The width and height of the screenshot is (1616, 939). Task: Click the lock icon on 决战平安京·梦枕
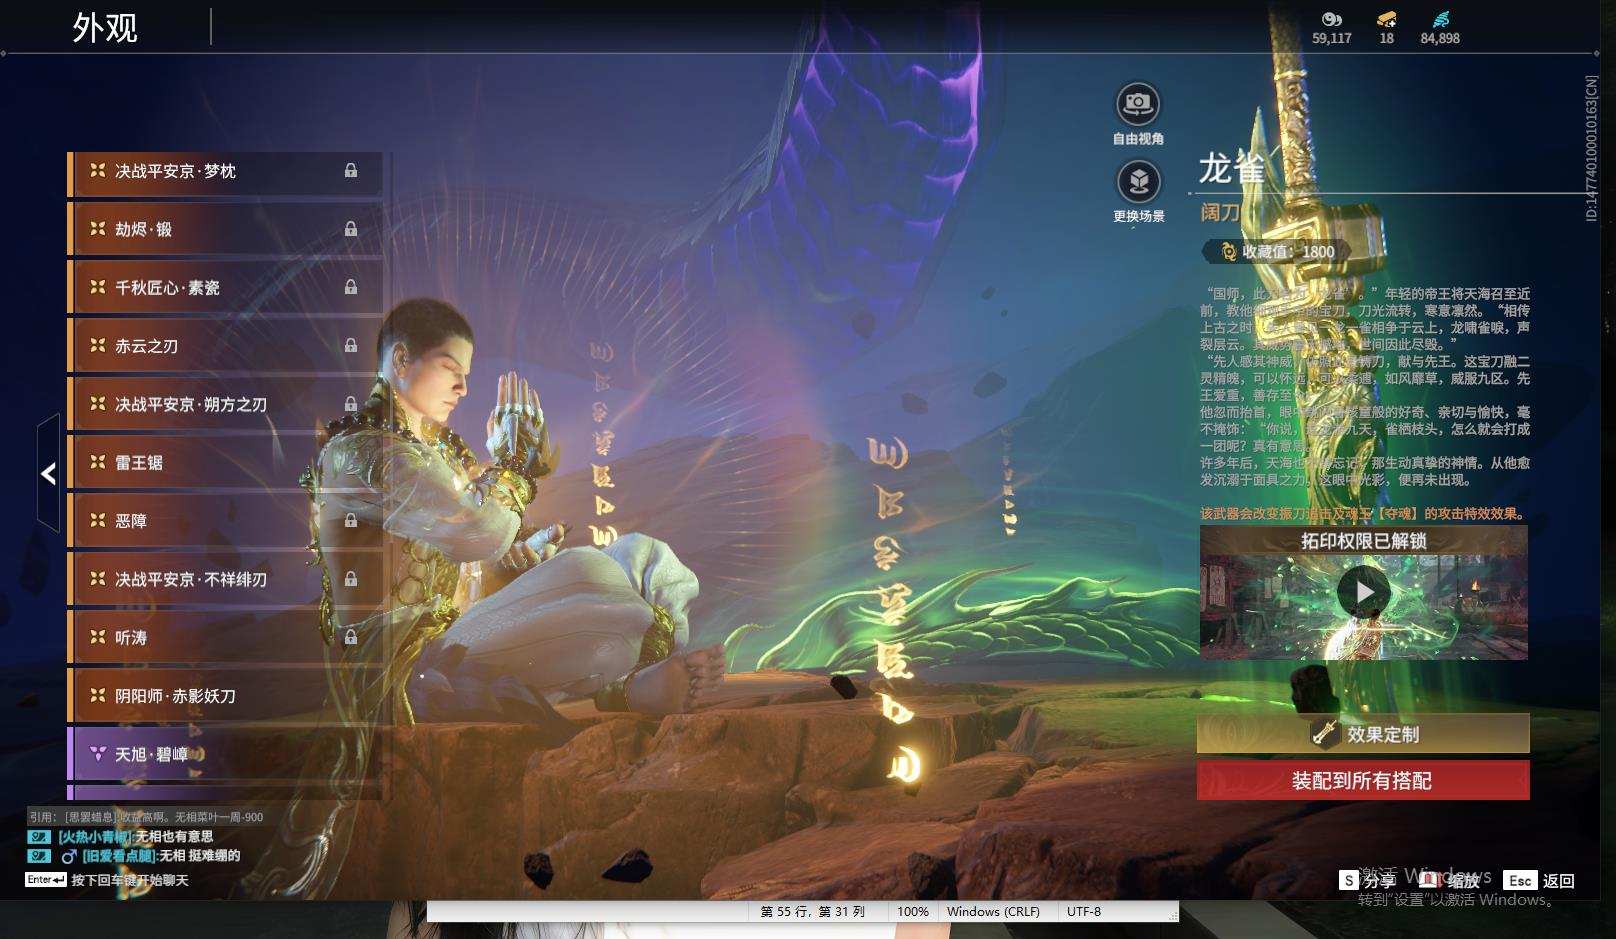coord(351,171)
